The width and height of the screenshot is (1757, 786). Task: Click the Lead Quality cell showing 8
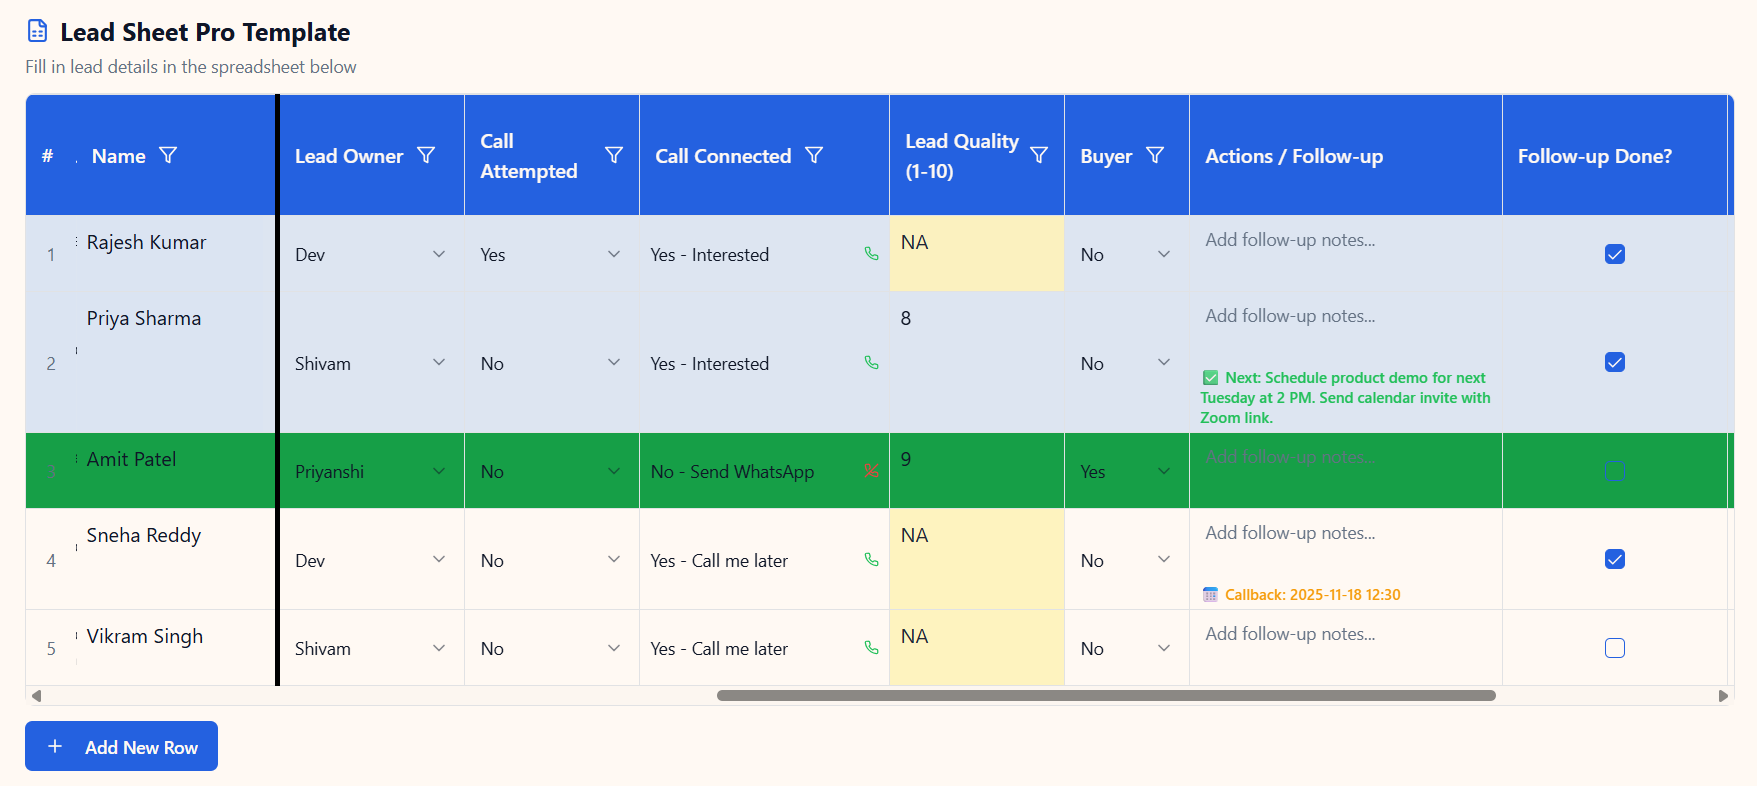point(977,362)
